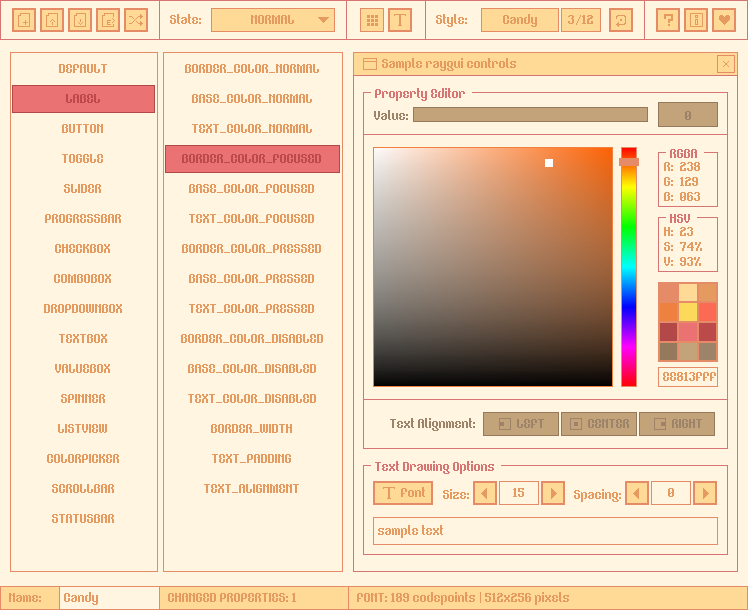
Task: Click the random style shuffle icon
Action: tap(136, 20)
